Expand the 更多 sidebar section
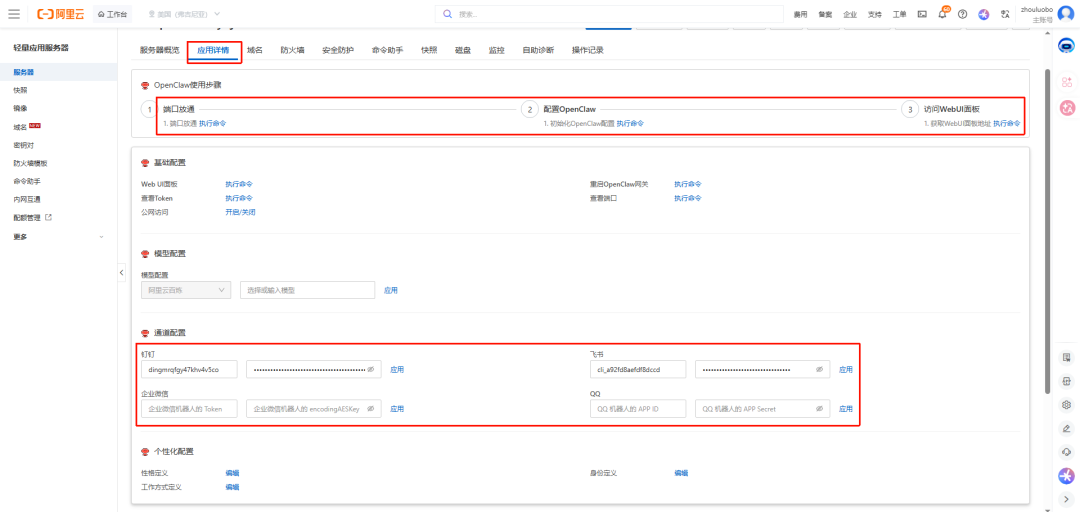 click(59, 236)
